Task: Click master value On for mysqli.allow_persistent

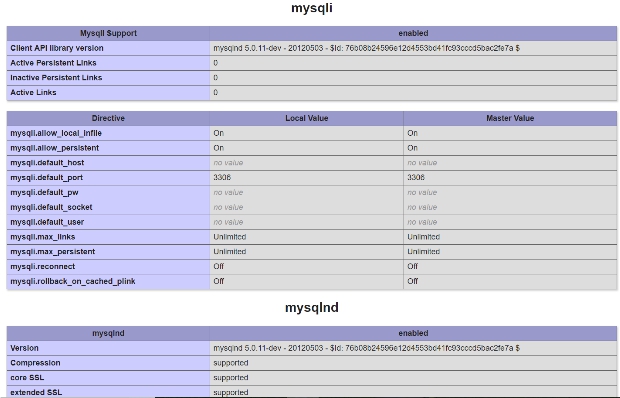Action: pos(412,148)
